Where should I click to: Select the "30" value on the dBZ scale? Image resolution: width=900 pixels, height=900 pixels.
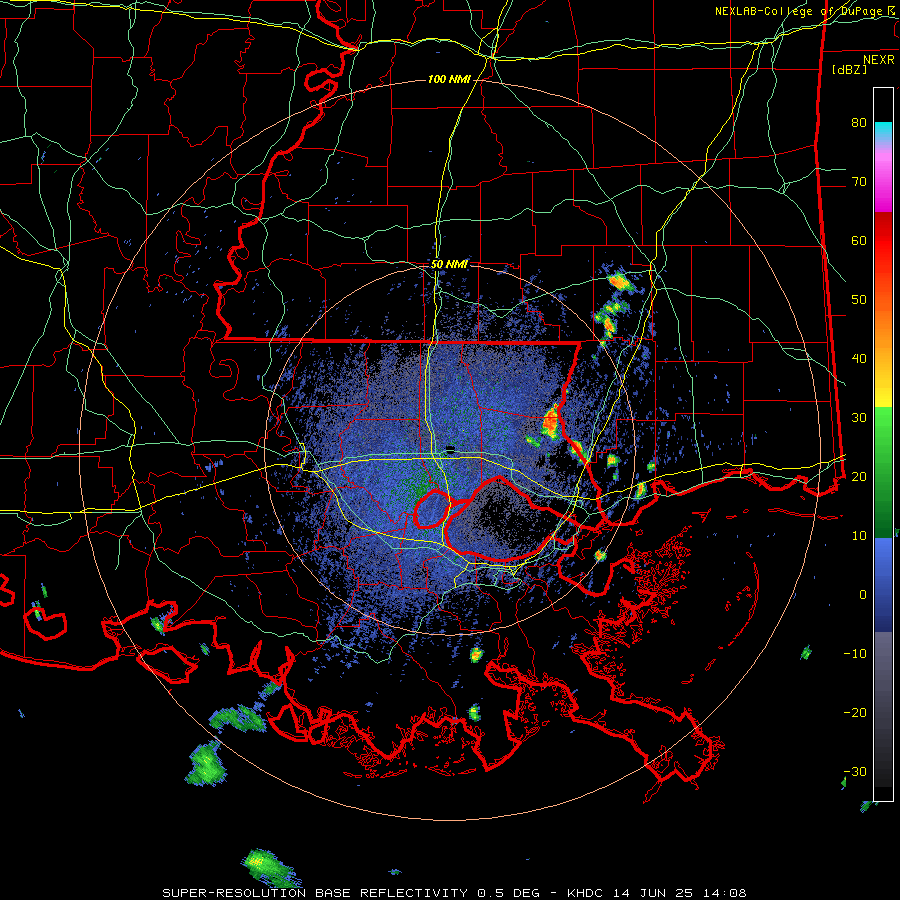(x=859, y=417)
